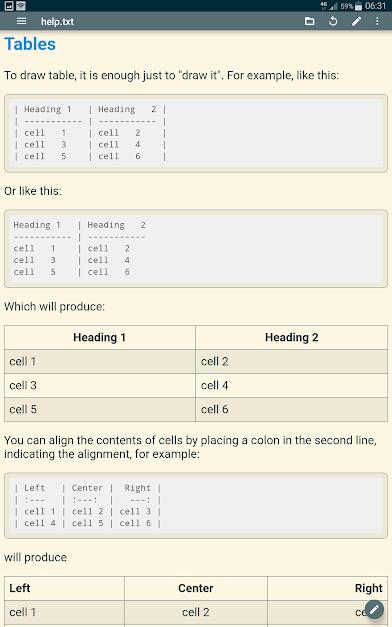Tap the first piped-table code block
The image size is (392, 627).
pyautogui.click(x=196, y=133)
